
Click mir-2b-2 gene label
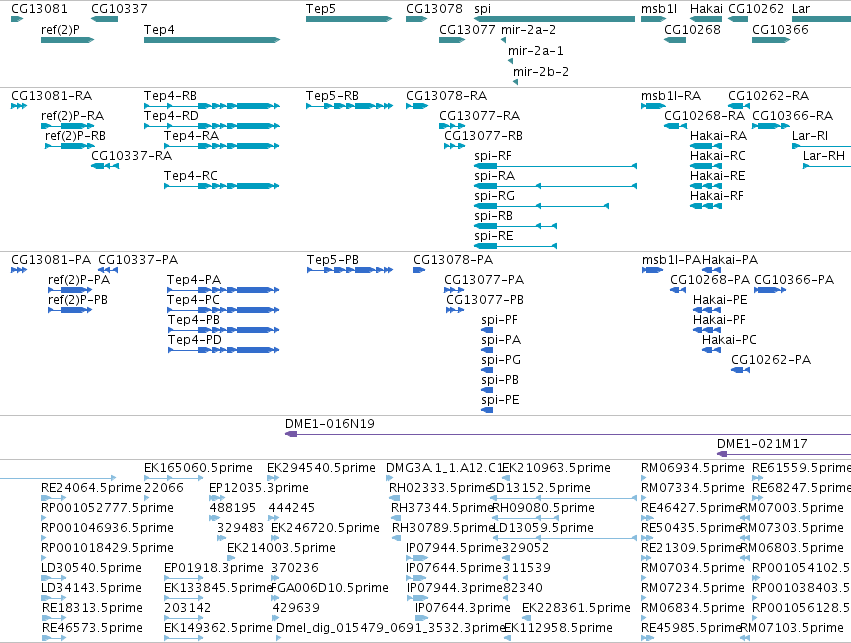541,72
